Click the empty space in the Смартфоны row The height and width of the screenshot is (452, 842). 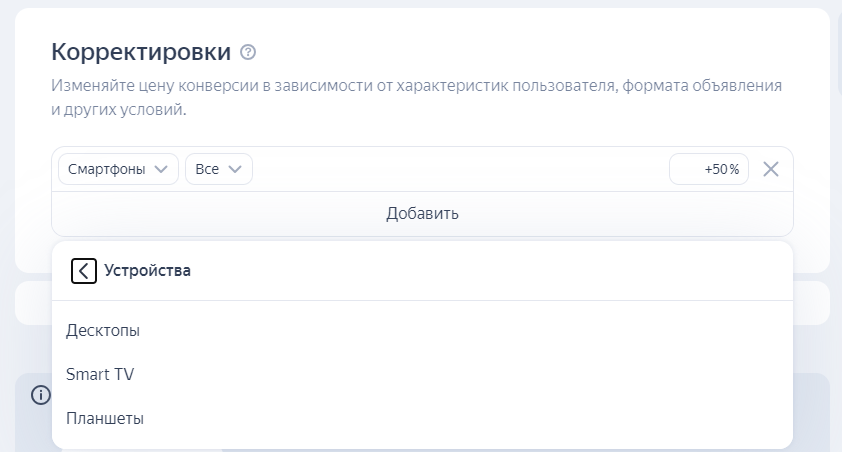[460, 169]
